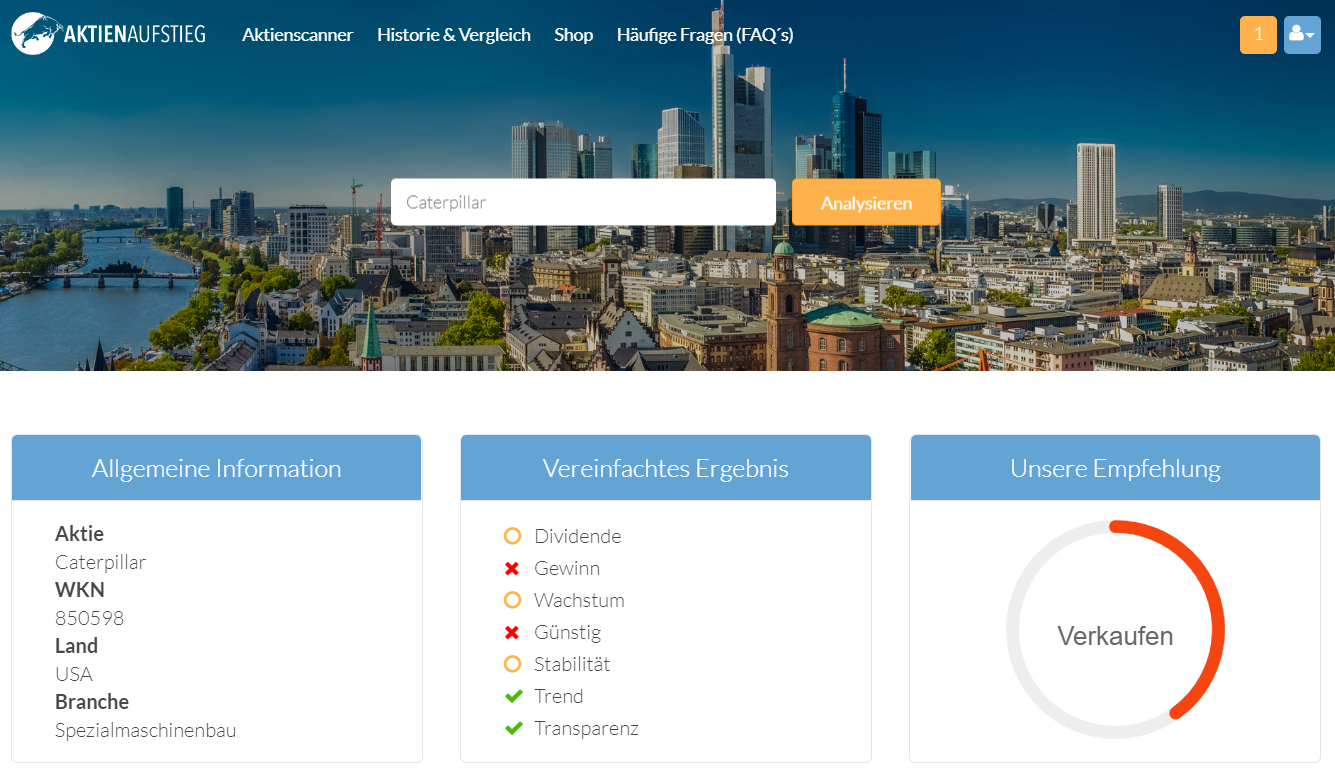The image size is (1335, 778).
Task: Select the WKN value 850598
Action: tap(90, 618)
